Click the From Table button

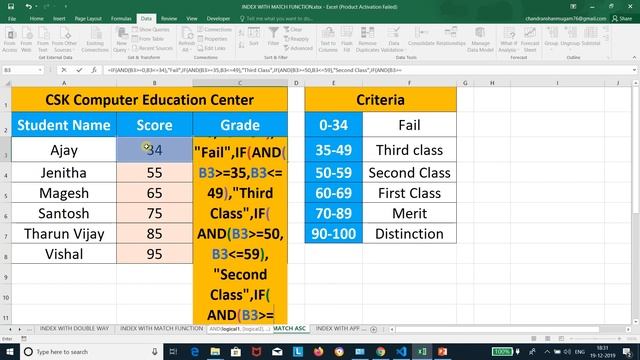pyautogui.click(x=148, y=39)
